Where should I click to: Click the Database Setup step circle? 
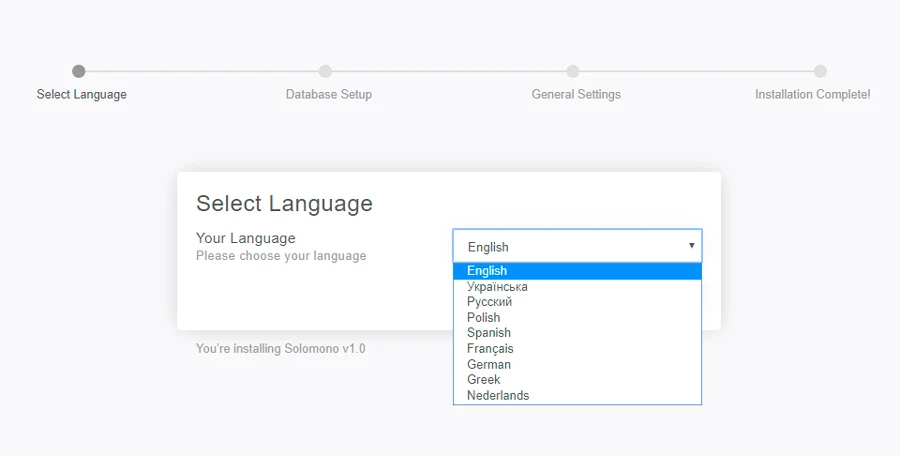coord(325,71)
